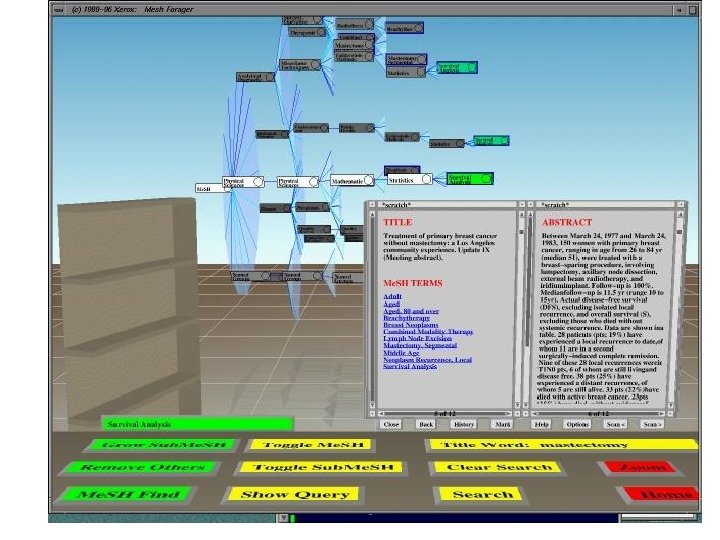Click the green Remove Others button

[x=142, y=467]
